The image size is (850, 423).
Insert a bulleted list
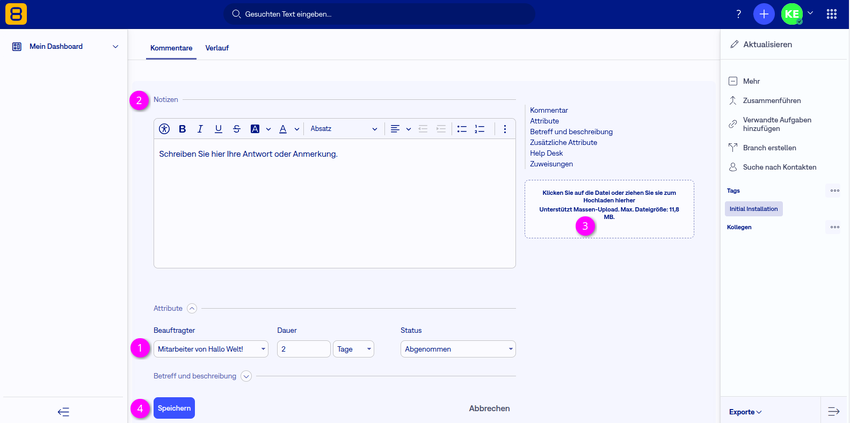tap(462, 129)
